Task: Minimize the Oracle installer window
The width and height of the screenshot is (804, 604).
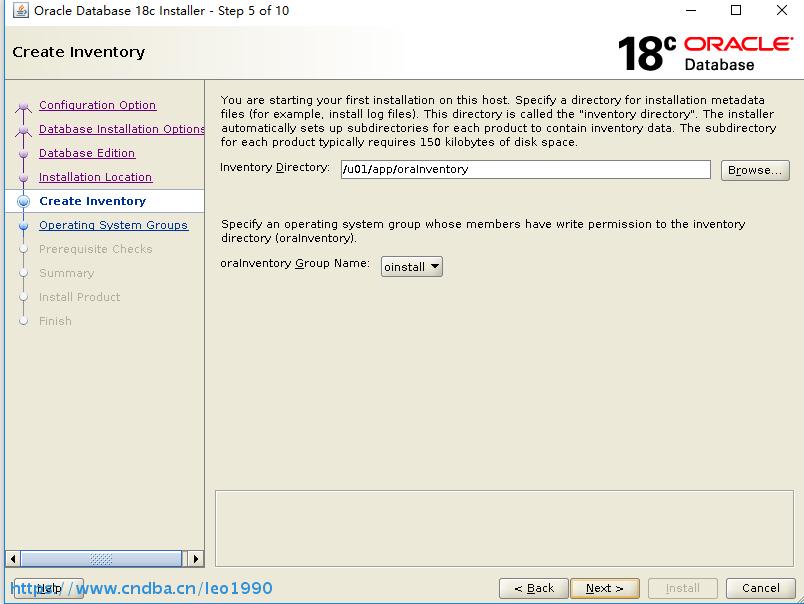Action: [x=691, y=10]
